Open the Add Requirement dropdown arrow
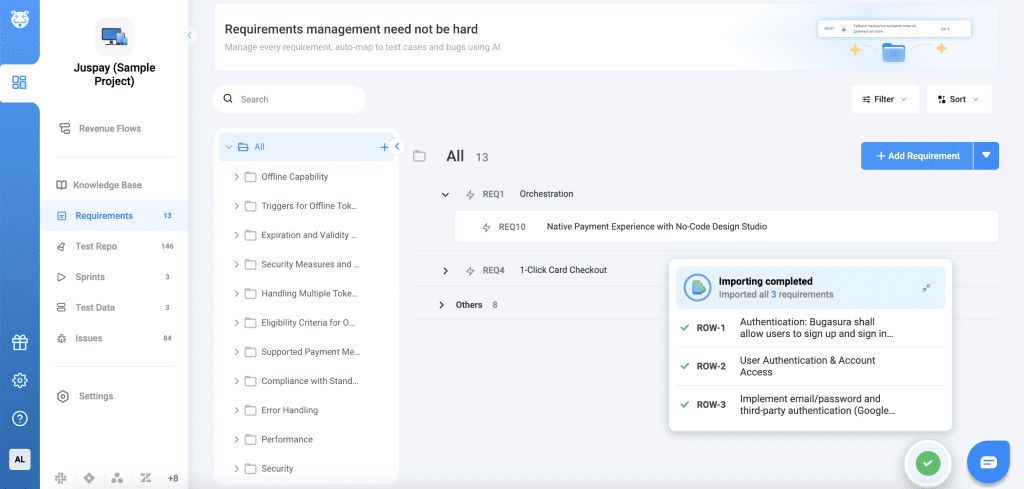 pyautogui.click(x=986, y=155)
